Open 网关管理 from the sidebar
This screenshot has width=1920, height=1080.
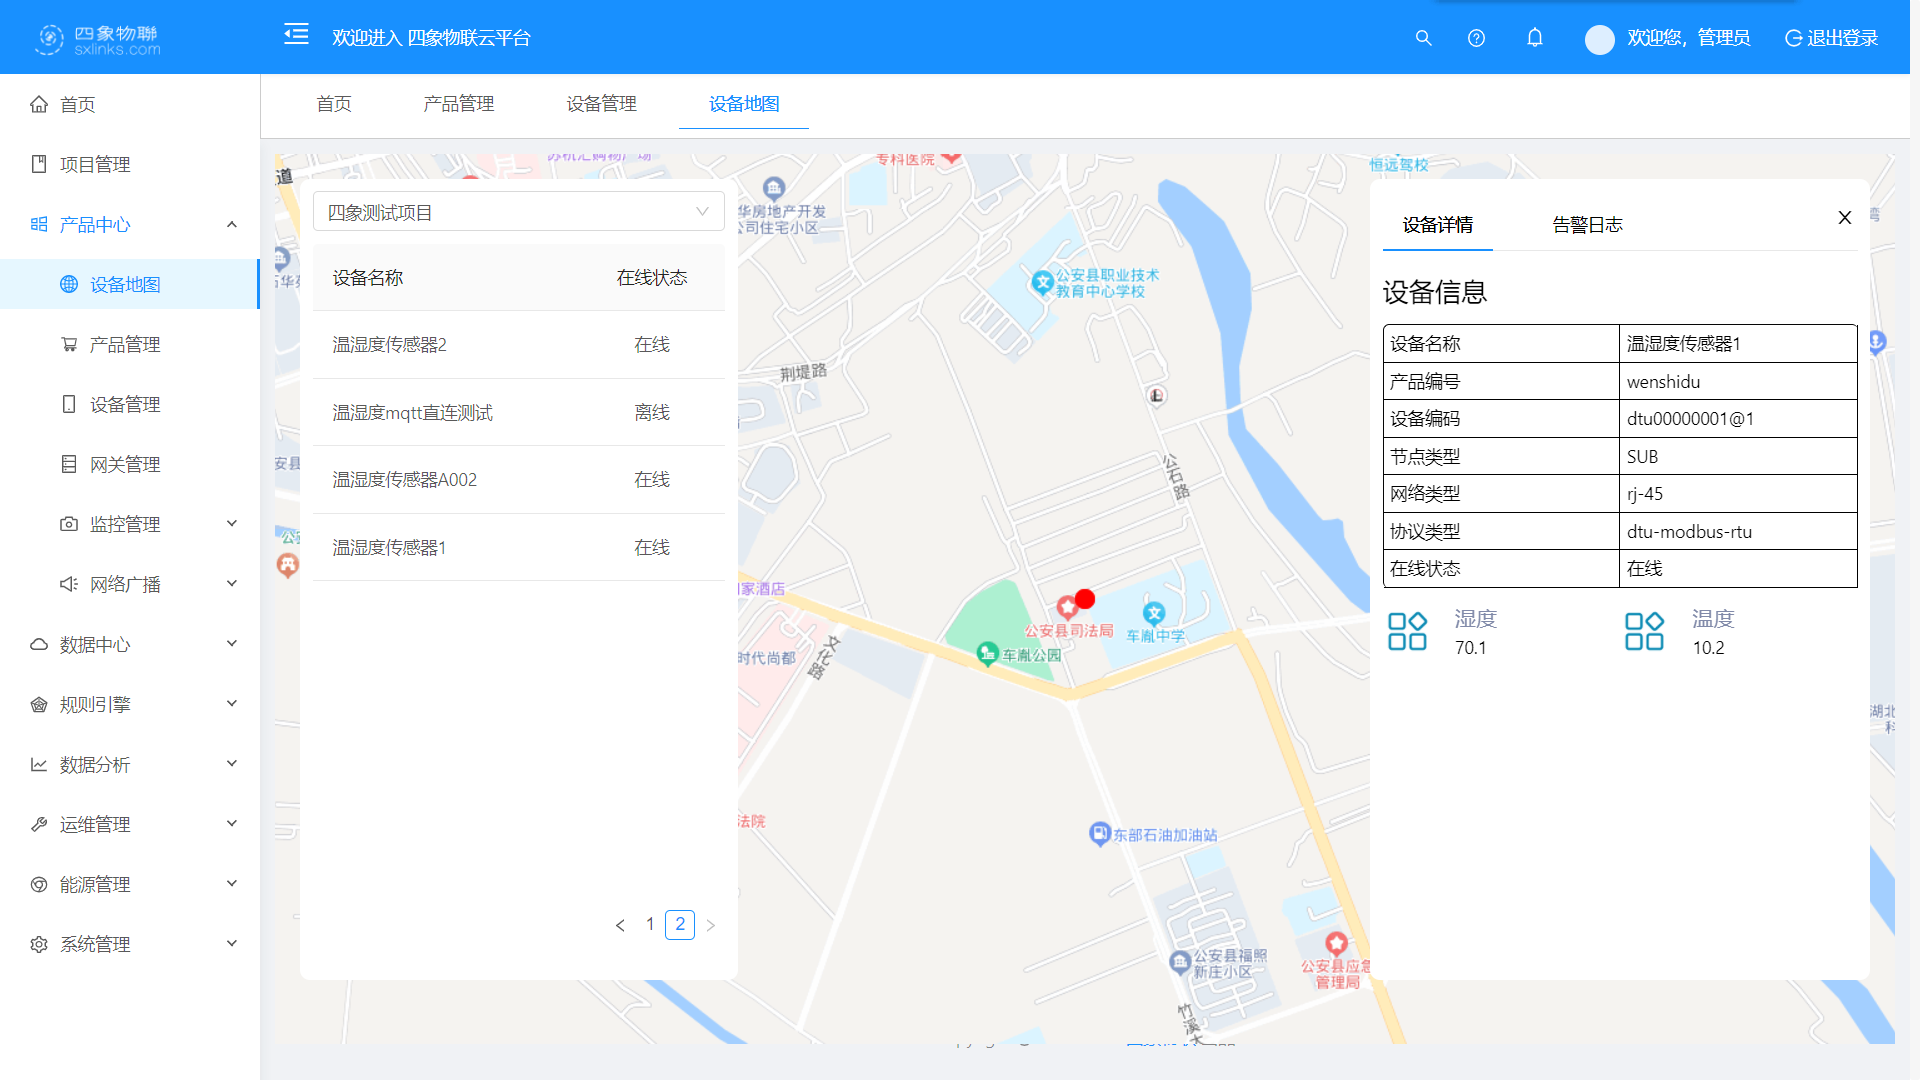coord(124,463)
